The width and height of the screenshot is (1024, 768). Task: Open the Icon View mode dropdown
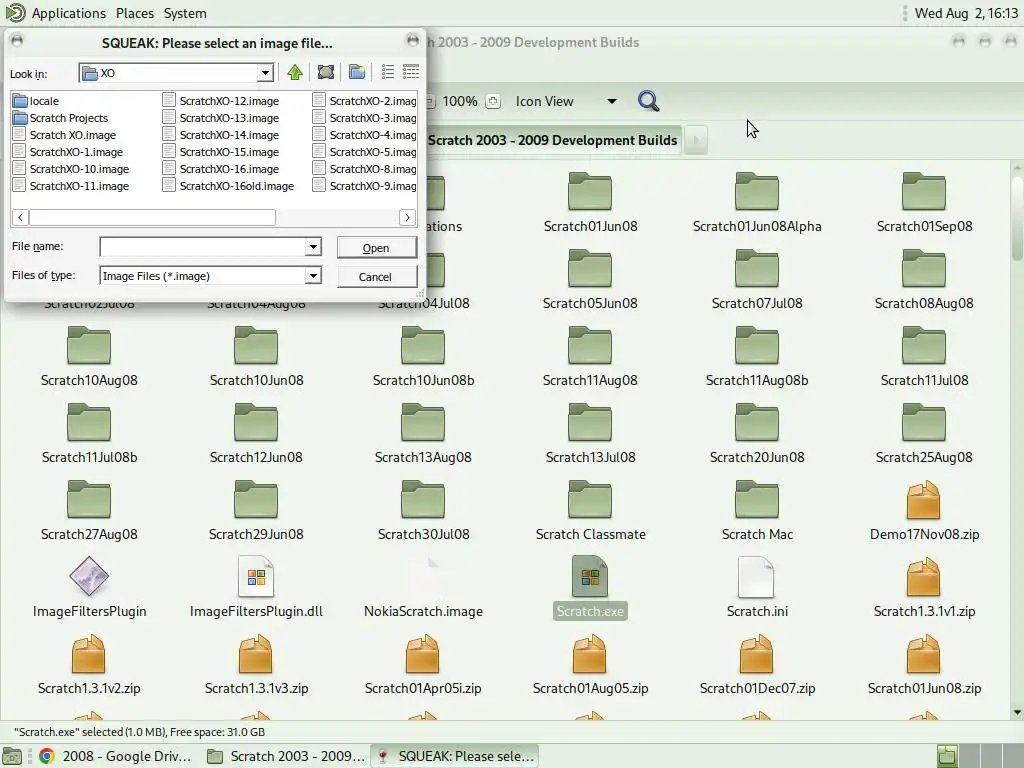(566, 101)
